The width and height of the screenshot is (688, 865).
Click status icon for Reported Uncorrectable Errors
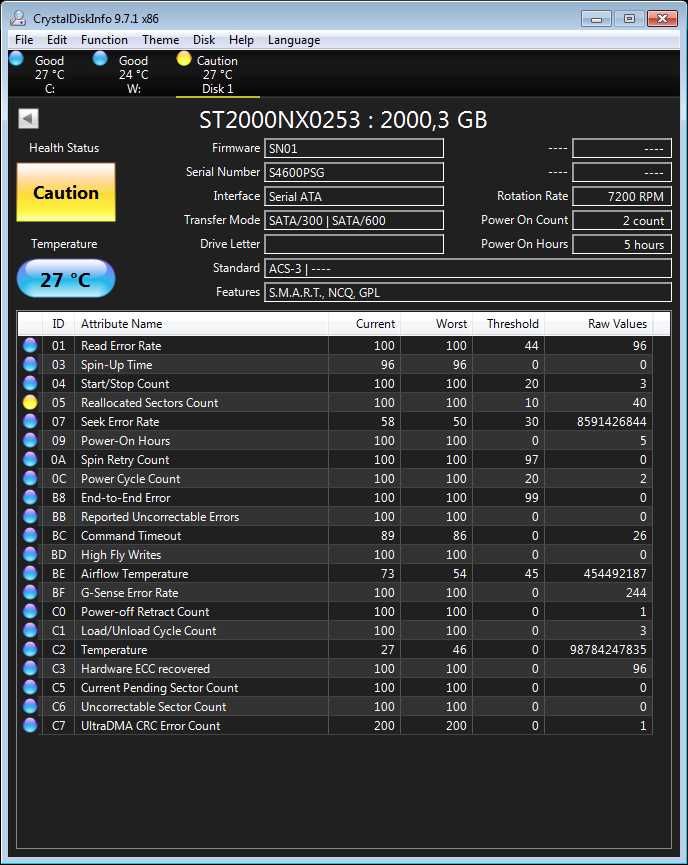30,517
